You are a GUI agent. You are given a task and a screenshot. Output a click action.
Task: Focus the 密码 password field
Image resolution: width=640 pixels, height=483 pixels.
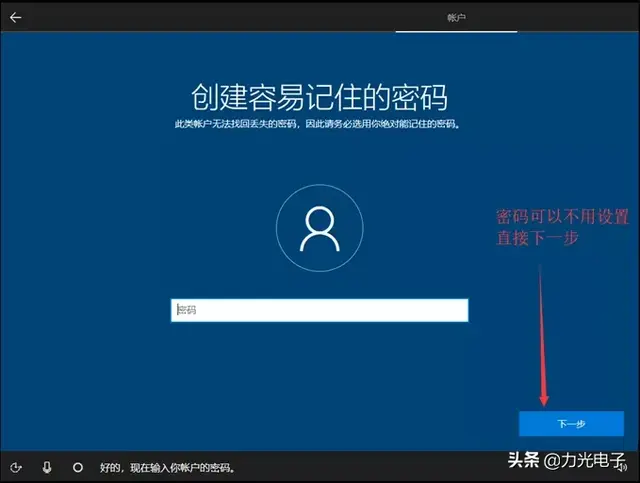click(x=320, y=310)
